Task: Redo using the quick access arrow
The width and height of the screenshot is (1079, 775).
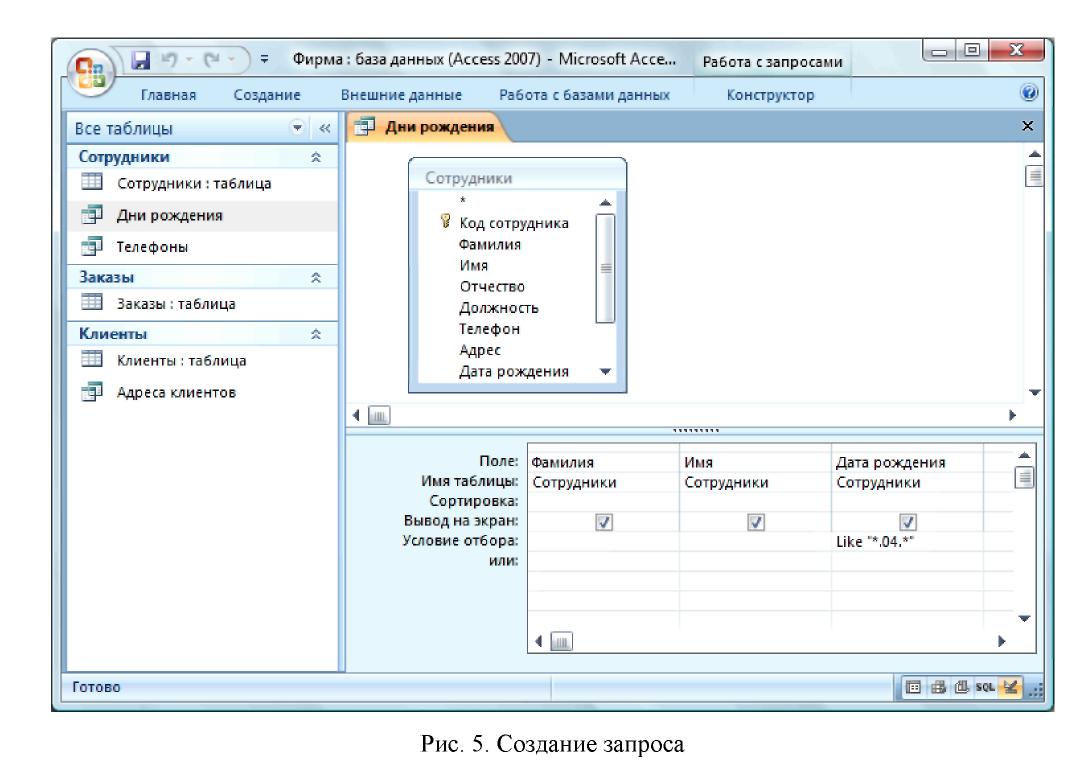Action: pos(212,60)
